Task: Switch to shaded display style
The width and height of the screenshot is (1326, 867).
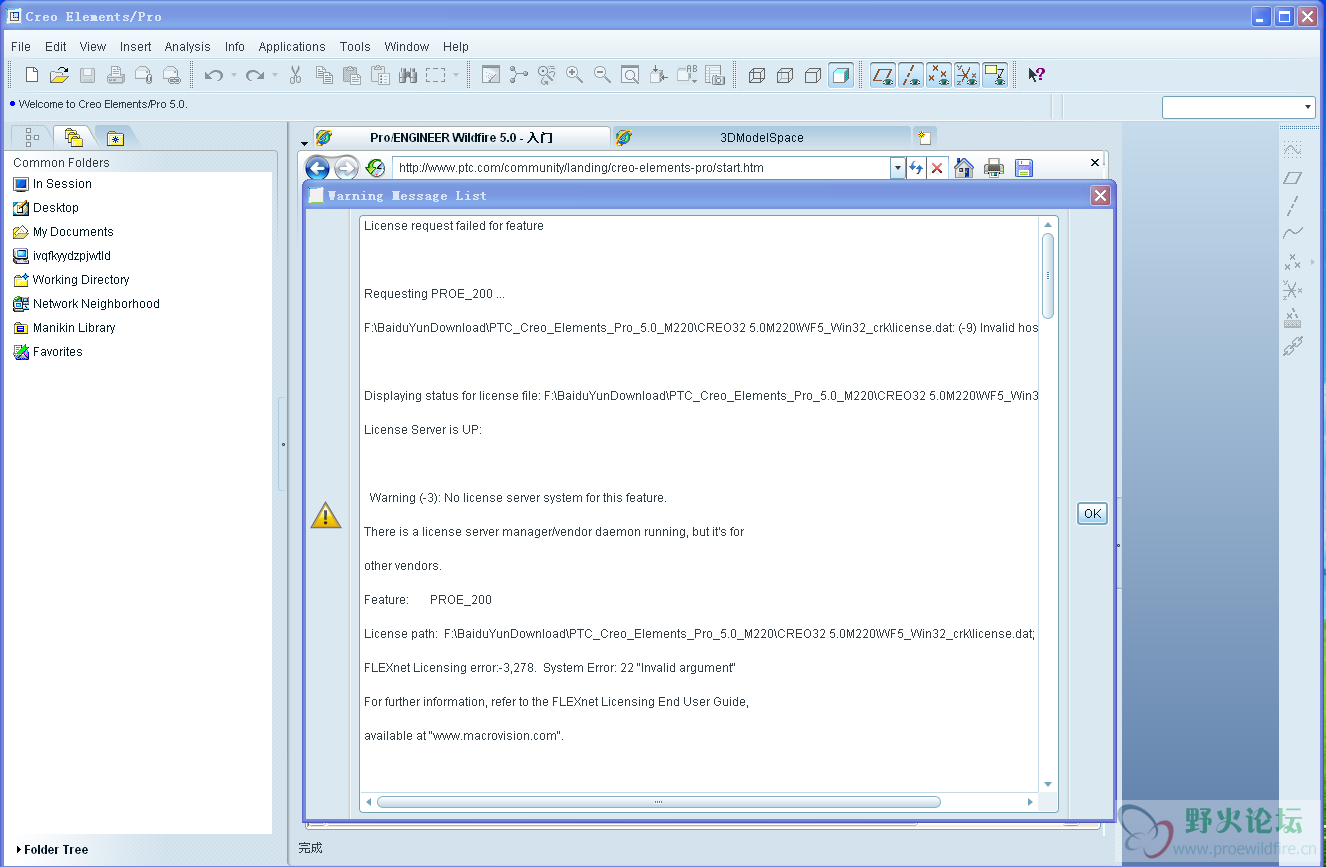Action: click(x=841, y=75)
